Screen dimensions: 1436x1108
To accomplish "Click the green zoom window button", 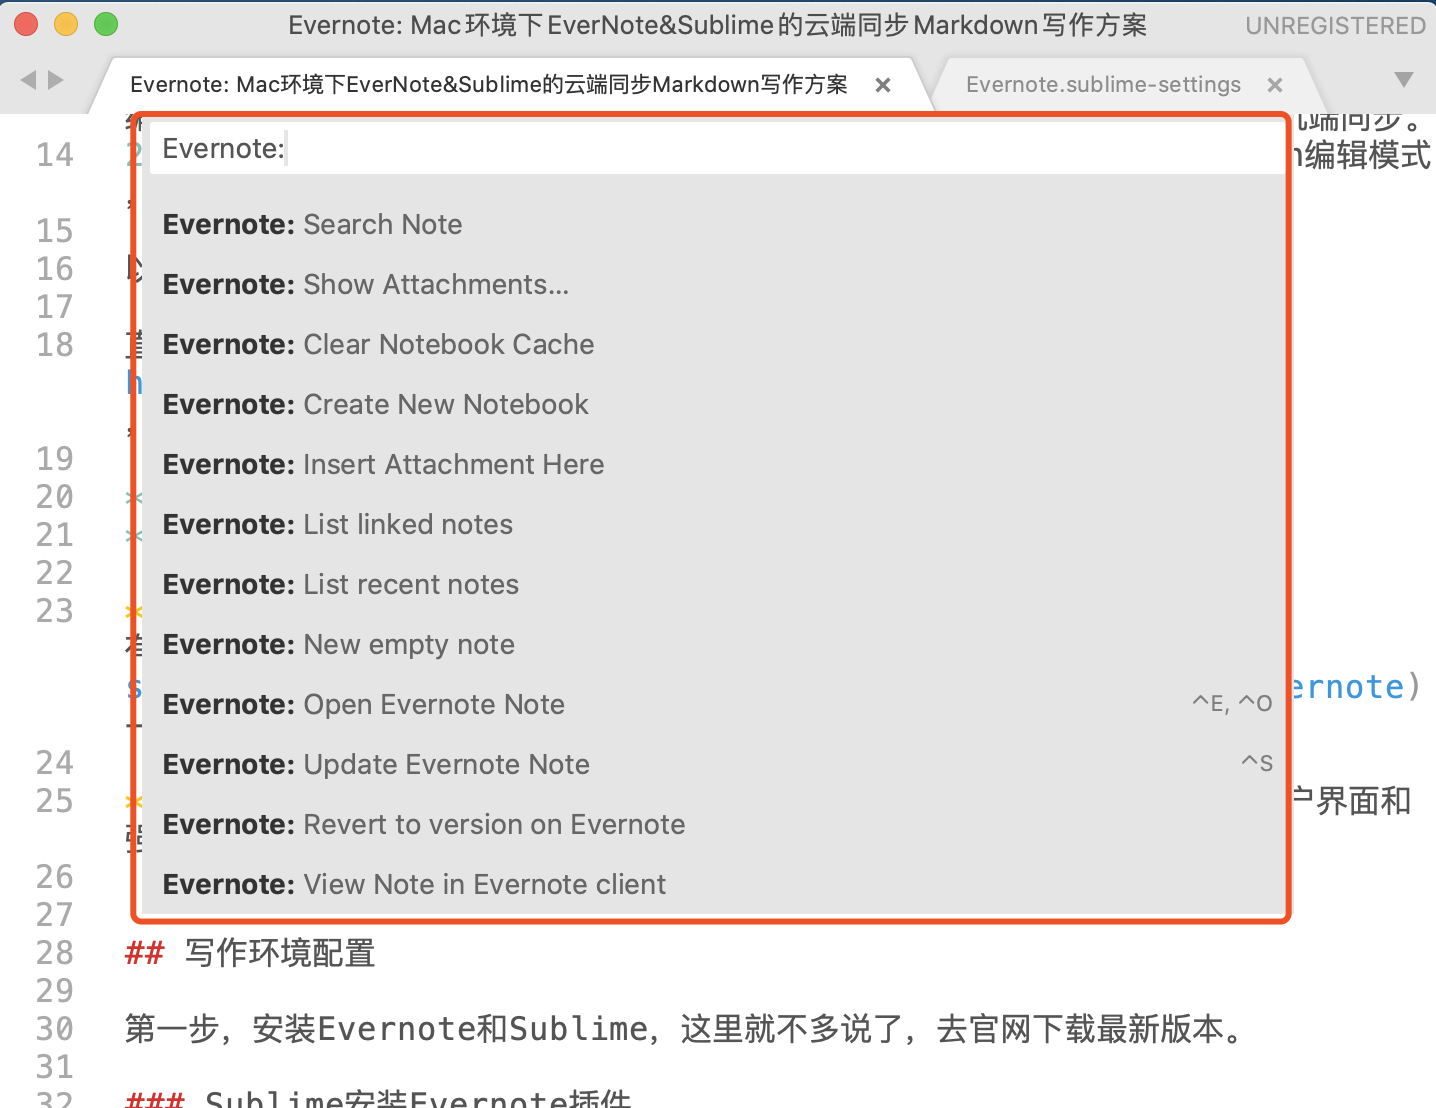I will pyautogui.click(x=106, y=24).
